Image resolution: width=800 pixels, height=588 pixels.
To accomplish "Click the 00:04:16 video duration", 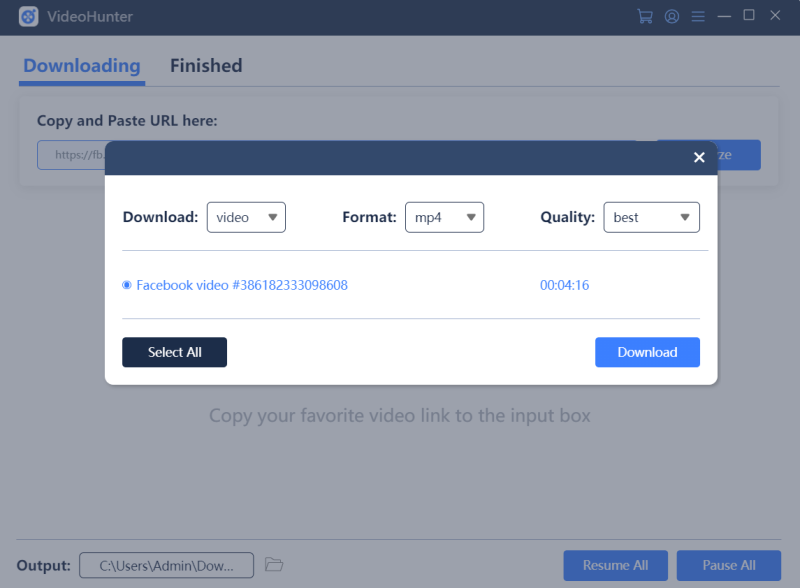I will [x=564, y=285].
